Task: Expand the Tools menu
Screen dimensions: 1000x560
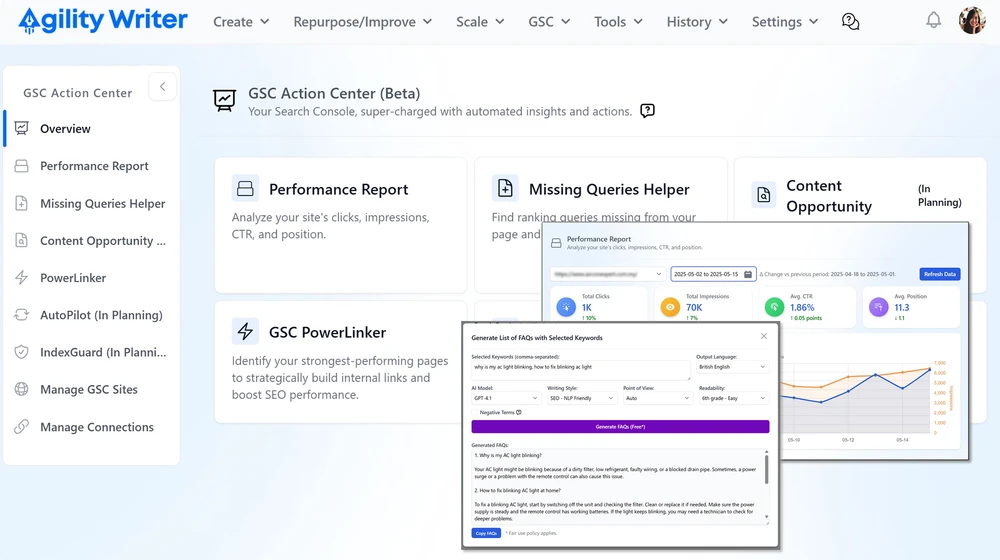Action: 618,22
